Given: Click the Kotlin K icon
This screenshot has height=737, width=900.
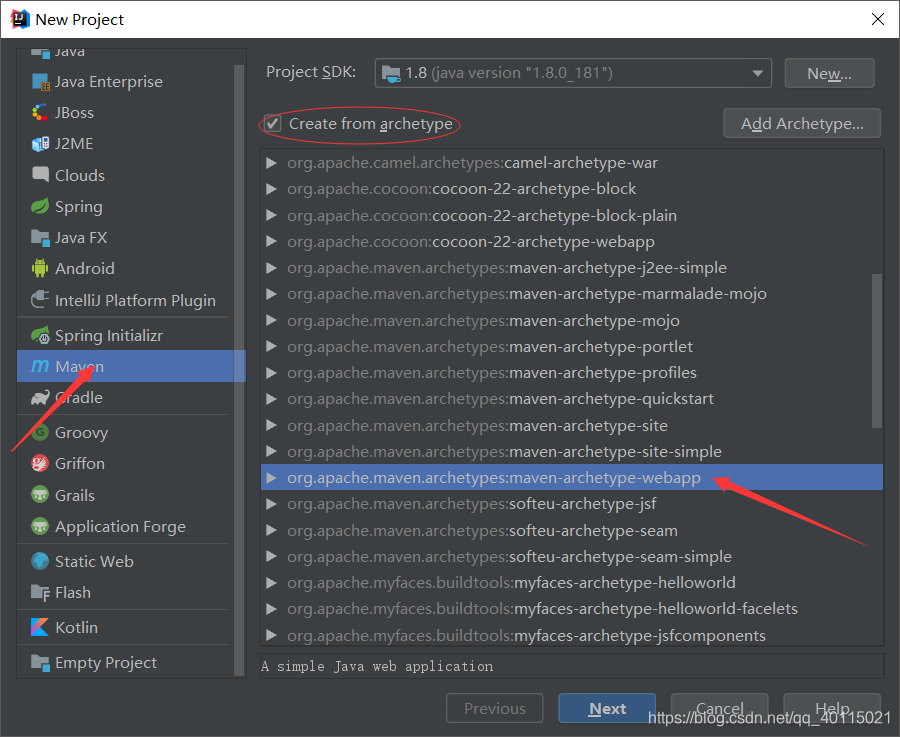Looking at the screenshot, I should click(x=40, y=627).
